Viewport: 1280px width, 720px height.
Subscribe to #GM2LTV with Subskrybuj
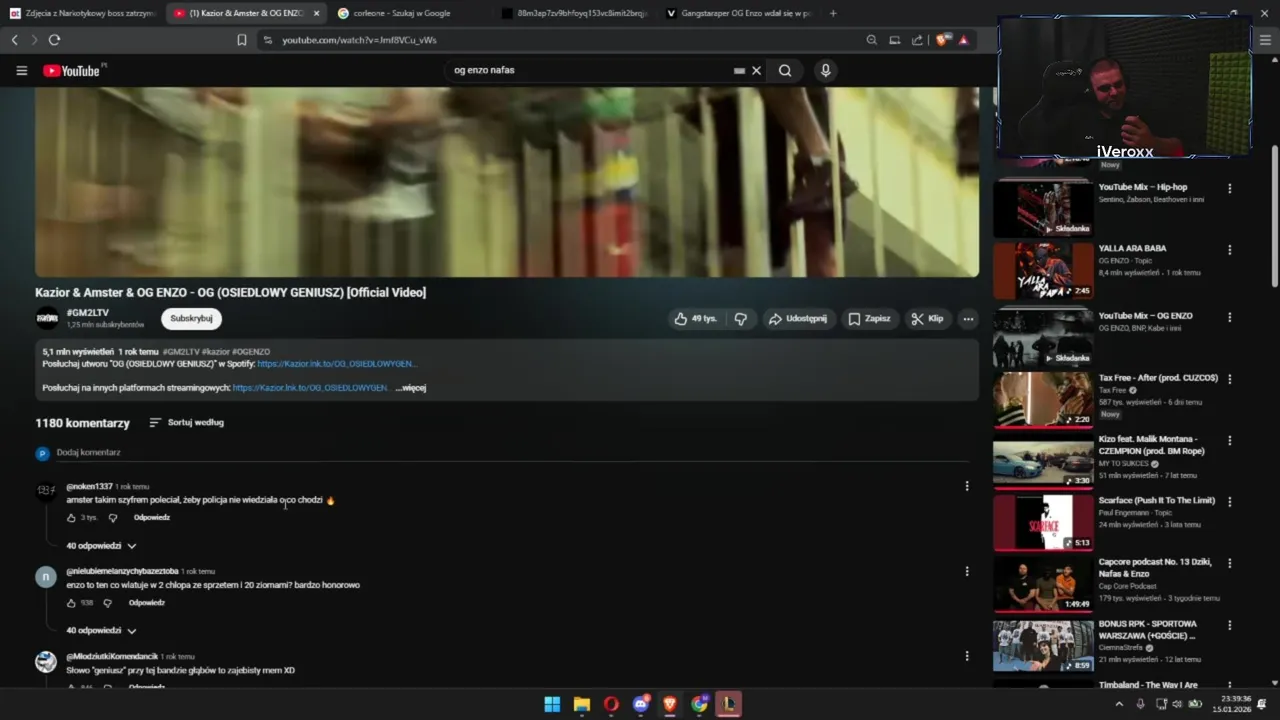[191, 319]
